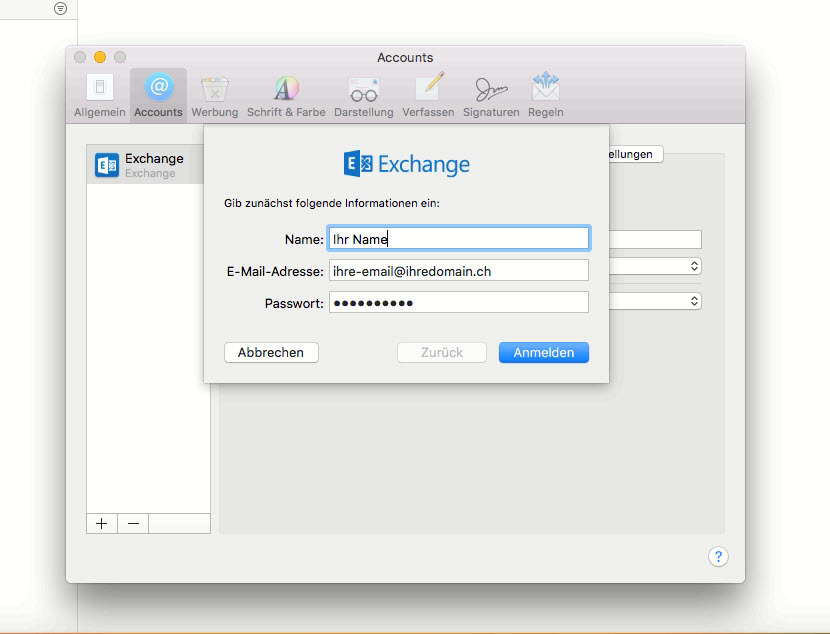Open Darstellung viewing preferences

pyautogui.click(x=364, y=95)
